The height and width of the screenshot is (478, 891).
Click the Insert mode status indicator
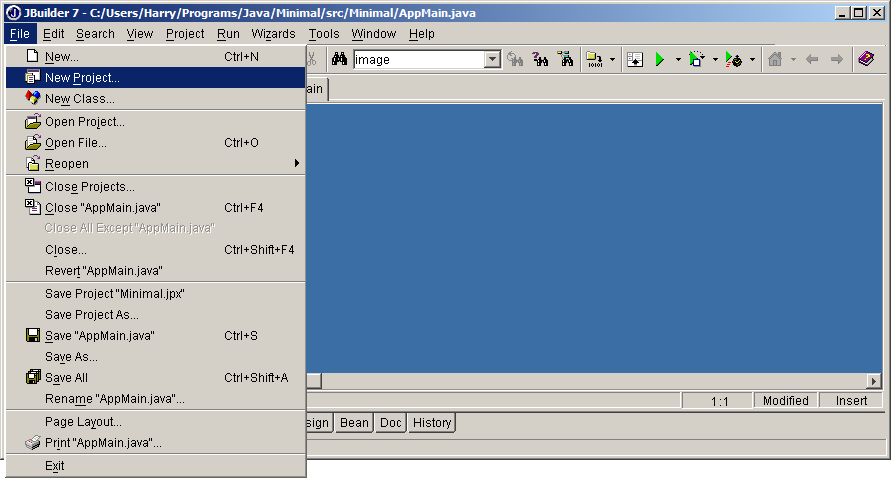(851, 401)
